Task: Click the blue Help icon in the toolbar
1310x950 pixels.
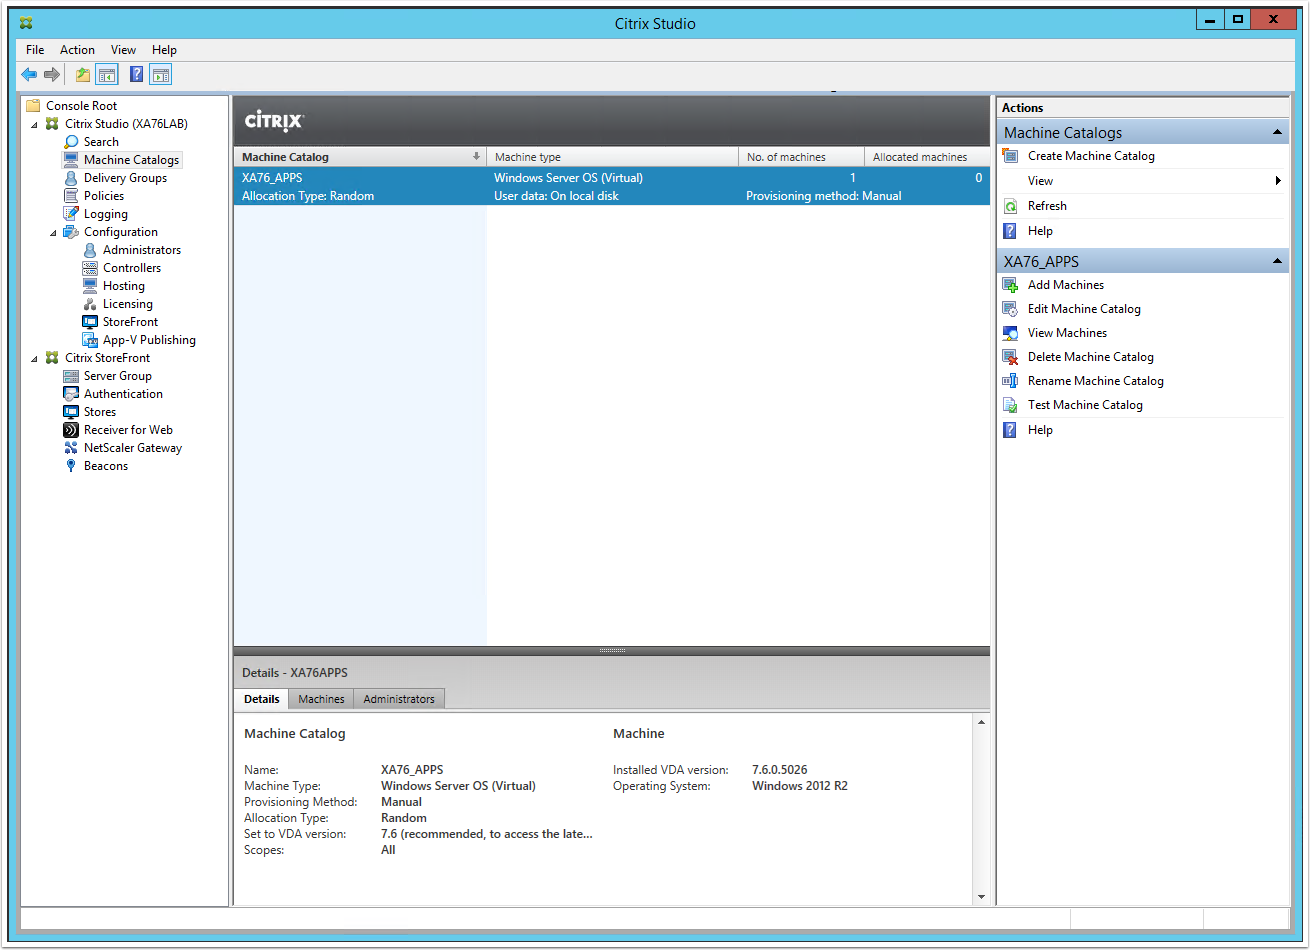Action: click(137, 74)
